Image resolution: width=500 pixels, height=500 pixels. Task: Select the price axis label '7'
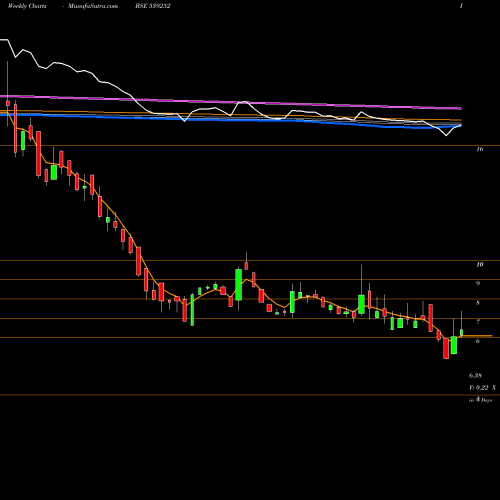point(478,322)
